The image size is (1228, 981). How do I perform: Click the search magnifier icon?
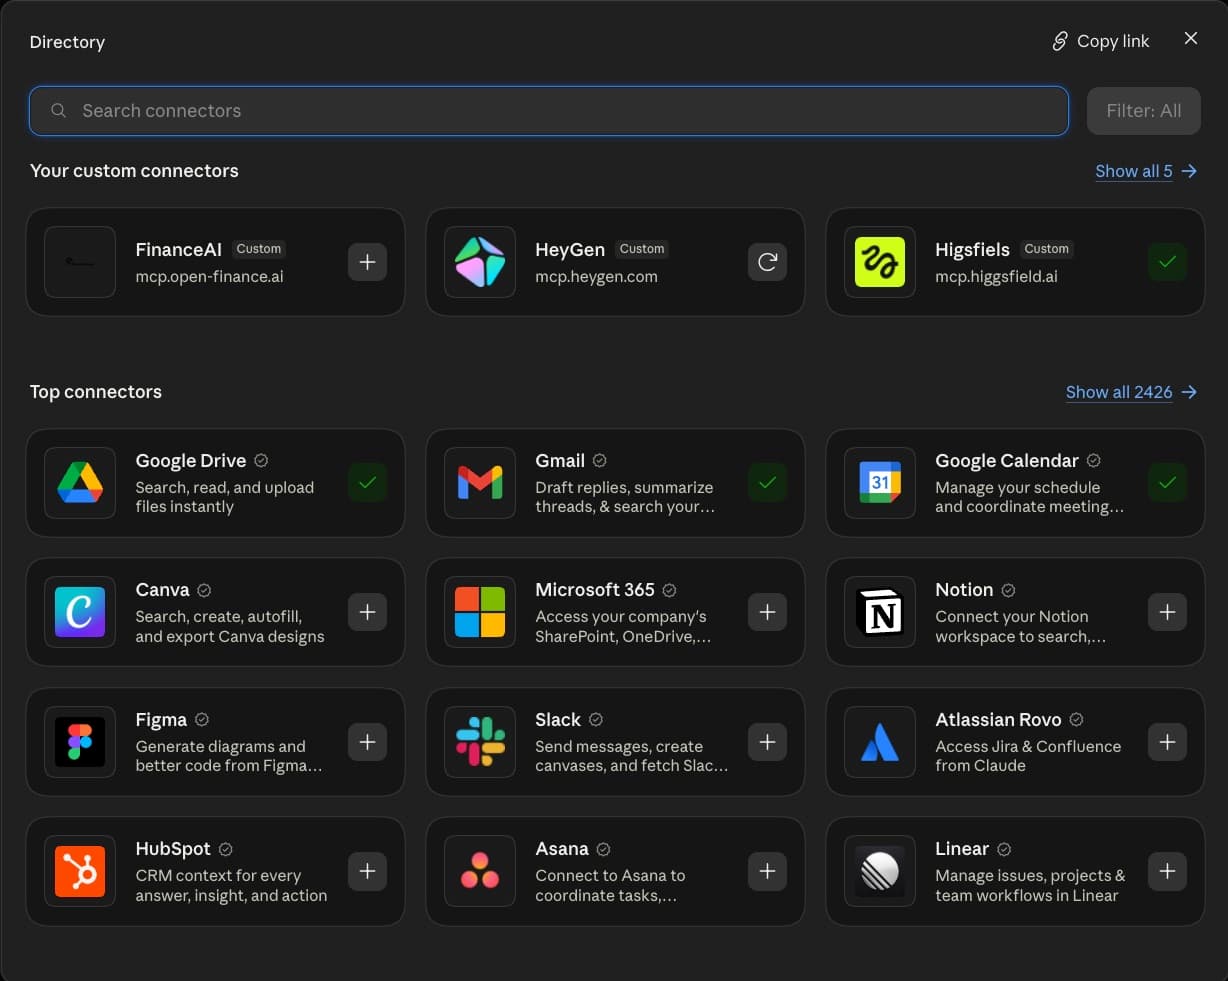[x=59, y=111]
